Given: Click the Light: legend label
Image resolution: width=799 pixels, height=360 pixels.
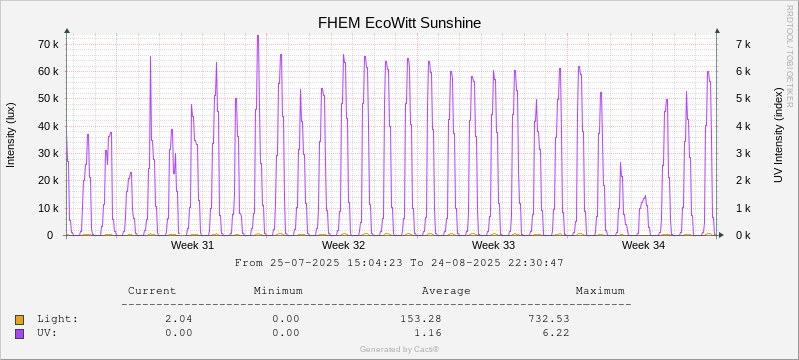Looking at the screenshot, I should click(58, 319).
